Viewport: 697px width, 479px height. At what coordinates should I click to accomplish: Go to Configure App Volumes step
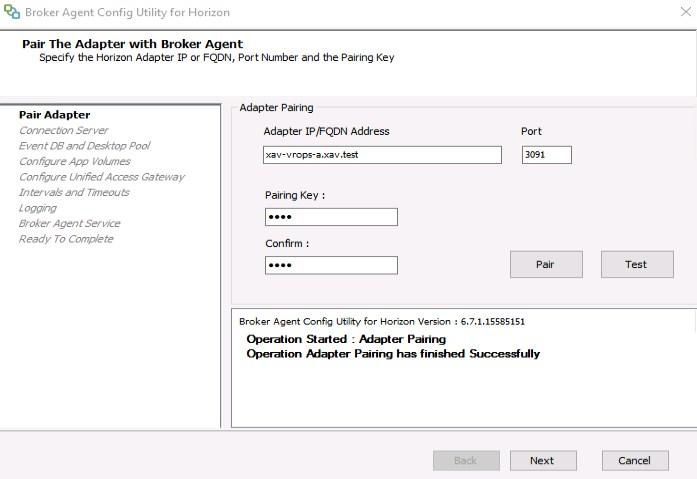[75, 162]
